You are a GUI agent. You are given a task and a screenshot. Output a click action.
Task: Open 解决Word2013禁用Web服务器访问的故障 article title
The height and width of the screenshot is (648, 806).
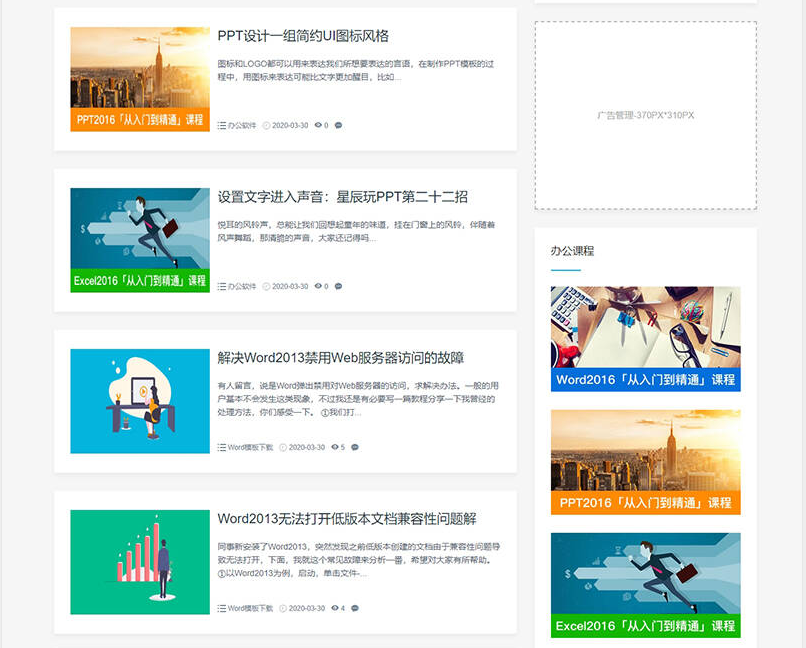(x=340, y=358)
